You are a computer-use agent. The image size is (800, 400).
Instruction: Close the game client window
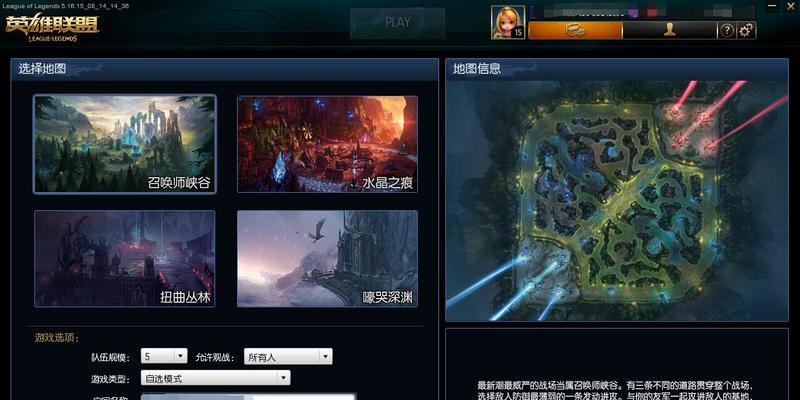click(791, 6)
